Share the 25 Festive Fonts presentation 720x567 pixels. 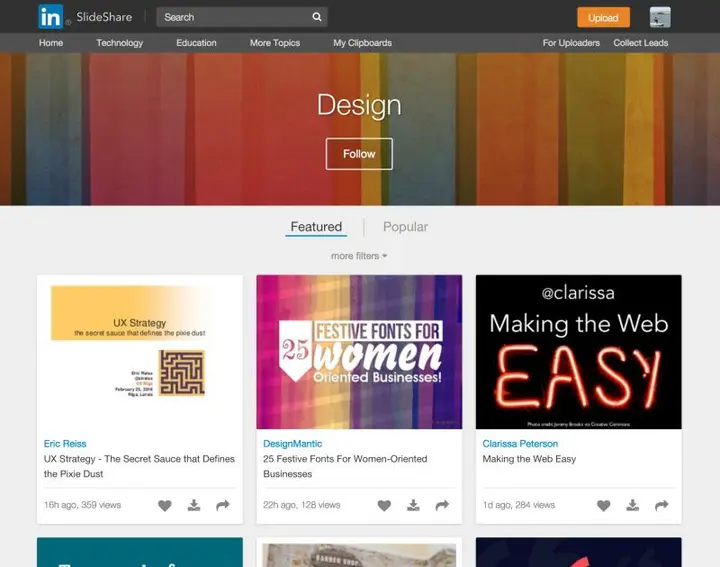(442, 505)
